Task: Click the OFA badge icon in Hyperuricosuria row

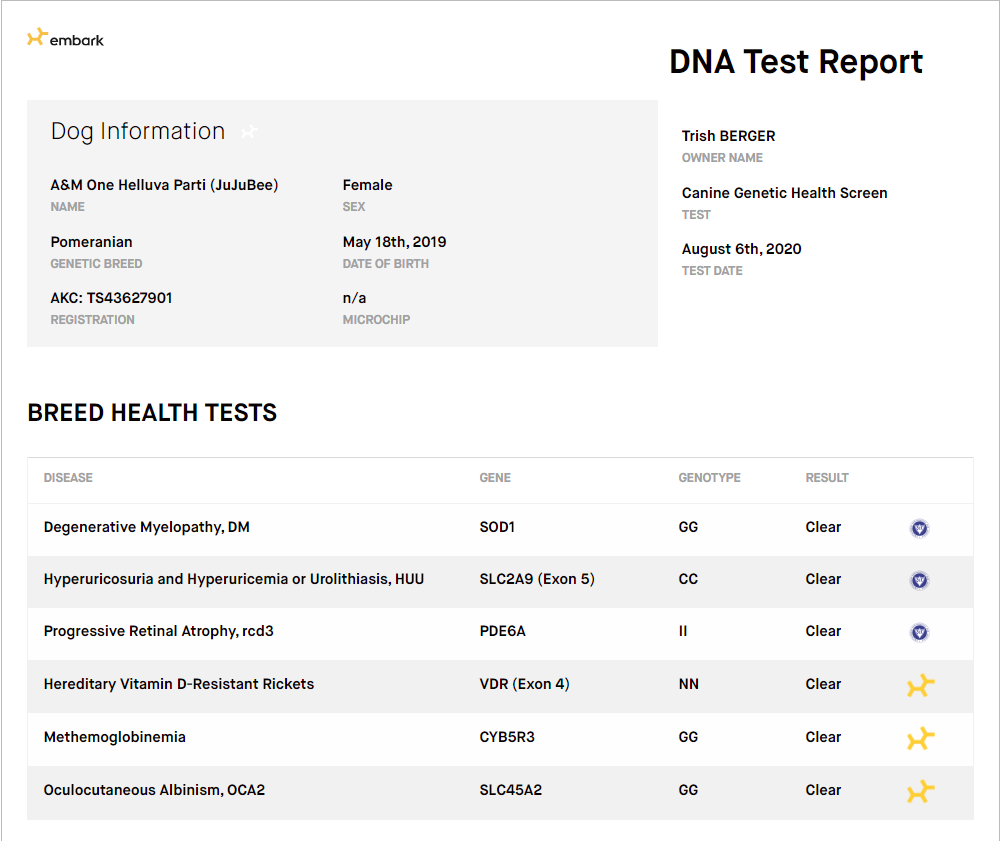Action: (x=919, y=580)
